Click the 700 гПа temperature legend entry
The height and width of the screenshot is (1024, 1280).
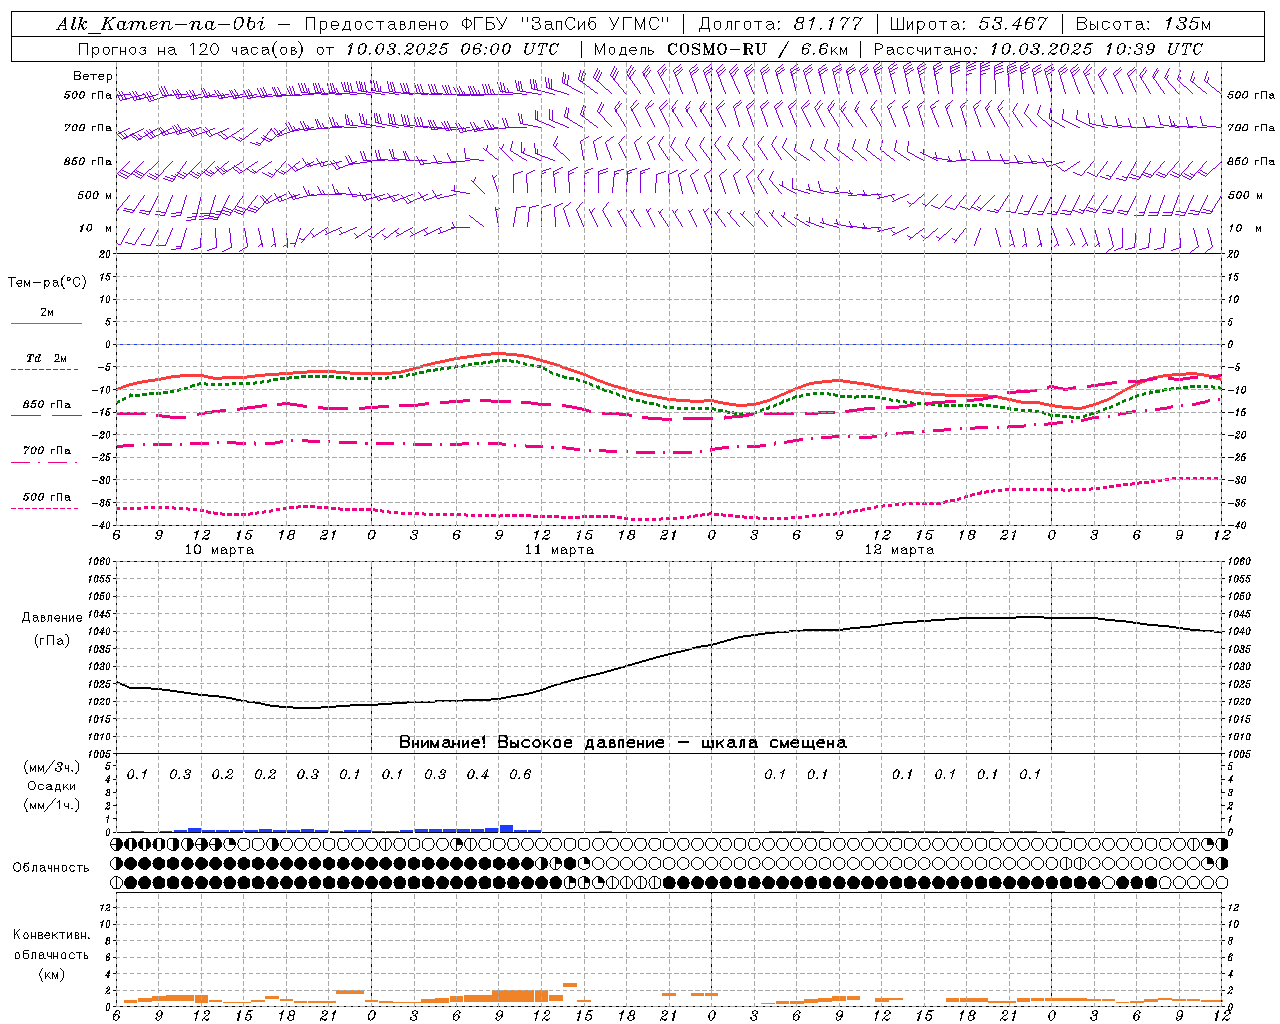point(46,454)
